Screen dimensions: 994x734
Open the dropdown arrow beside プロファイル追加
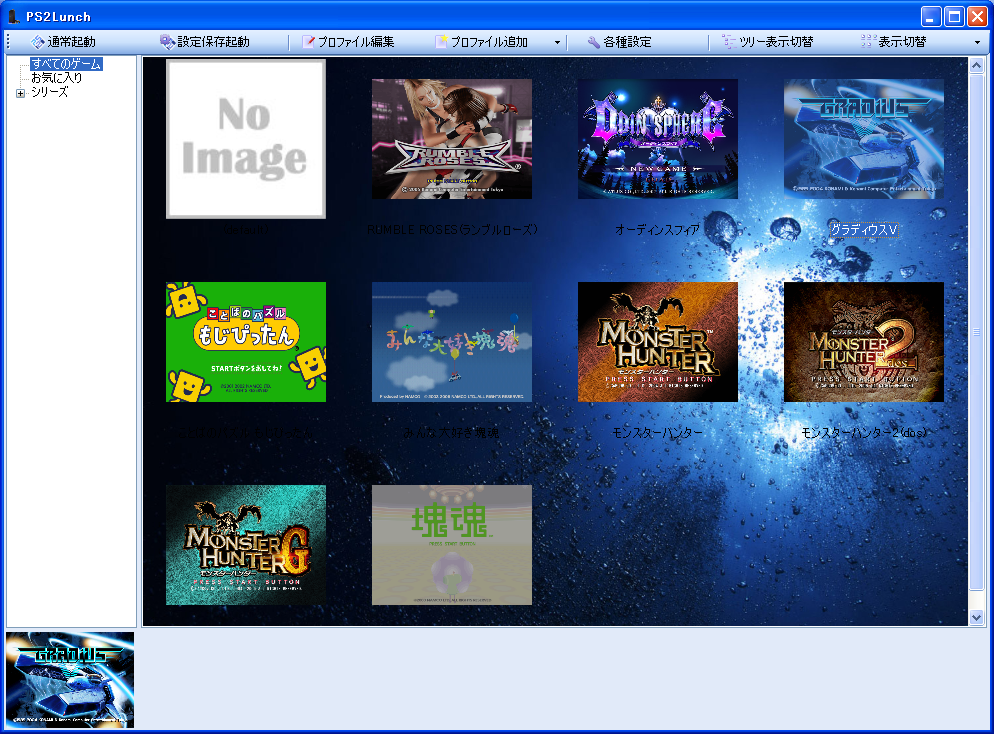(x=557, y=42)
